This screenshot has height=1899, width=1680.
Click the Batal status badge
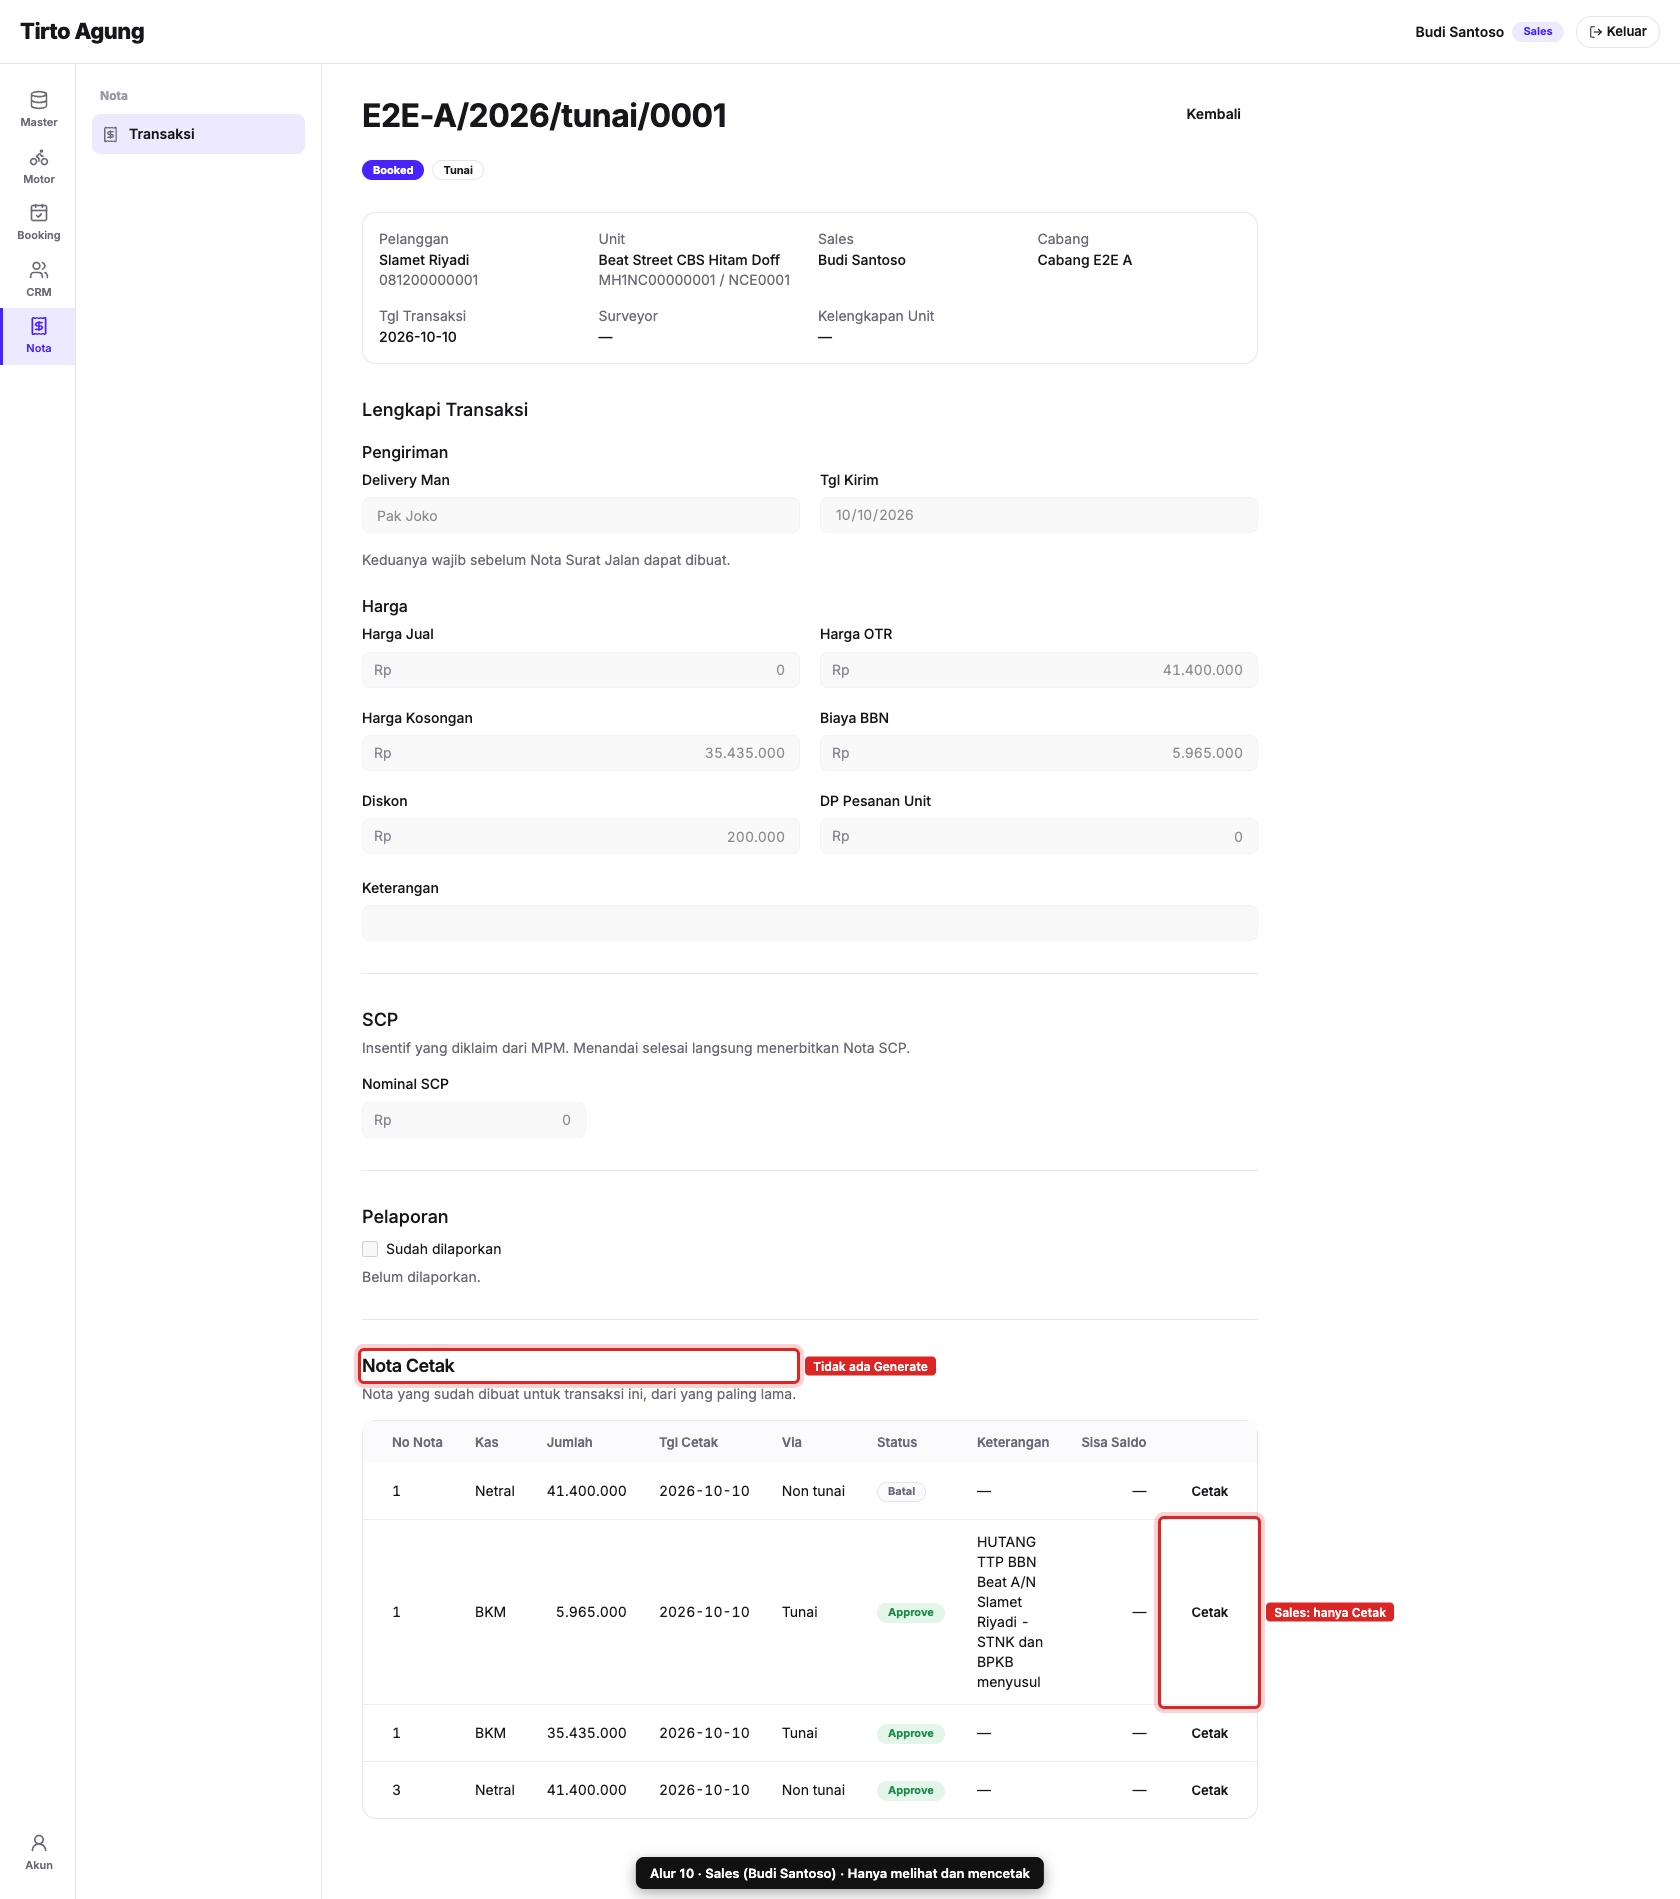click(x=901, y=1491)
